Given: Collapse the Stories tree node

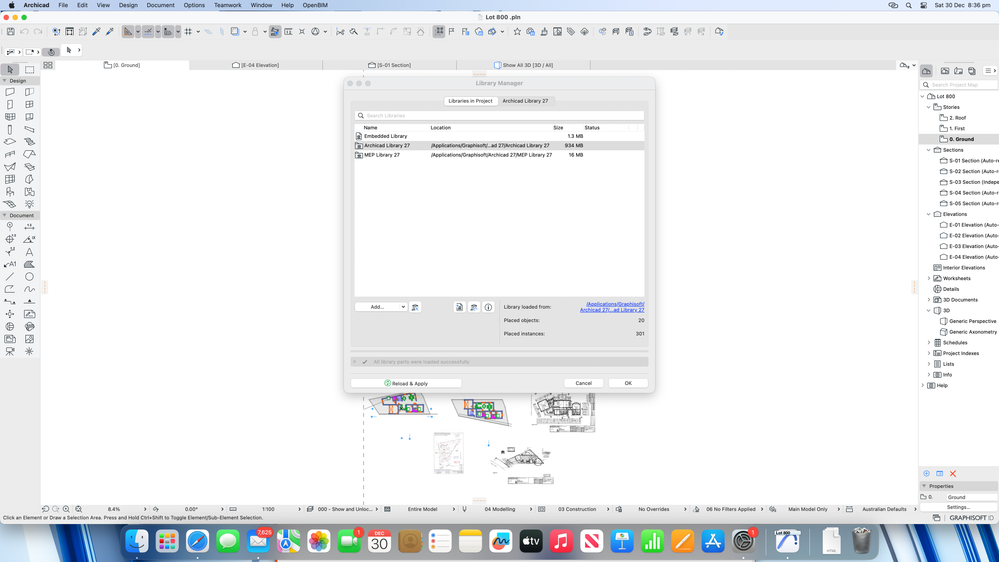Looking at the screenshot, I should click(x=929, y=107).
